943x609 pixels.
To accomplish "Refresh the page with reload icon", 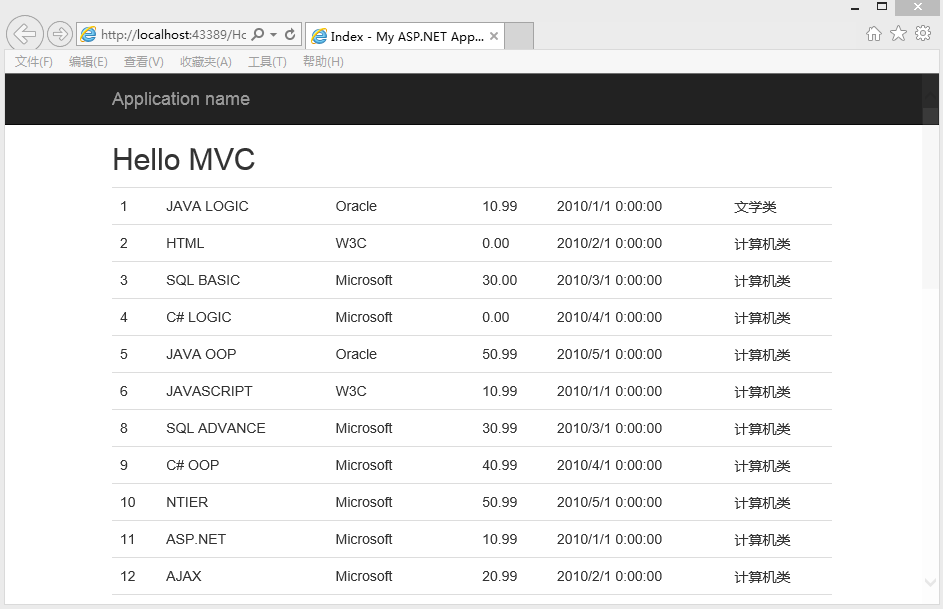I will tap(290, 34).
